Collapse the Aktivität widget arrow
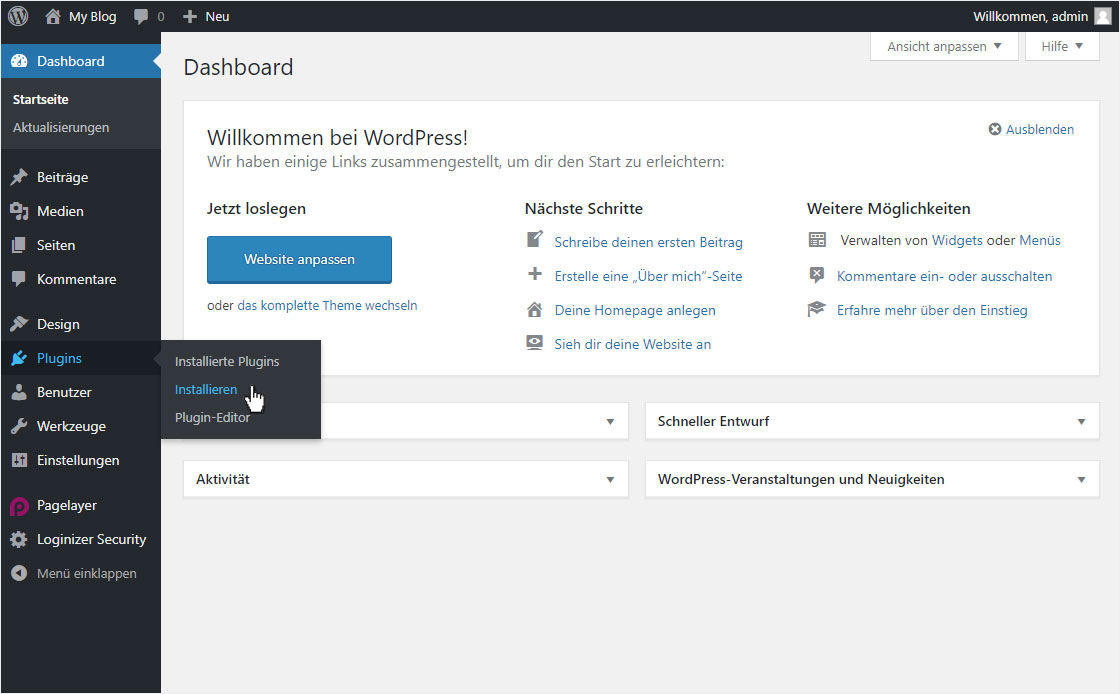 [x=610, y=479]
